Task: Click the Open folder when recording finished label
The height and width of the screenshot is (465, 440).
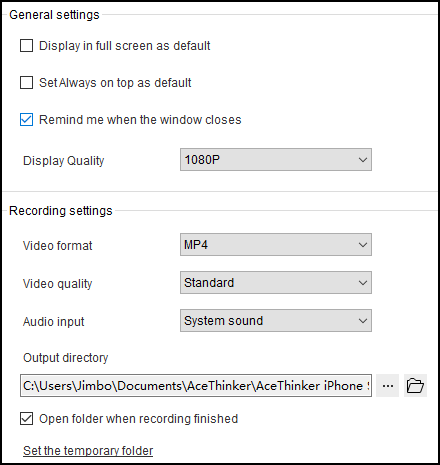Action: 139,419
